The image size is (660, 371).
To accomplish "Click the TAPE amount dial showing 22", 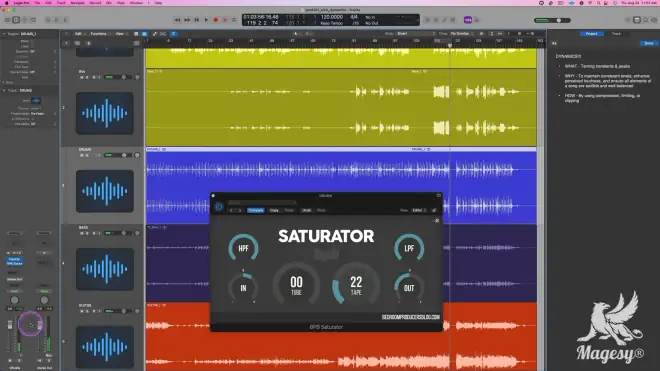I will tap(356, 285).
